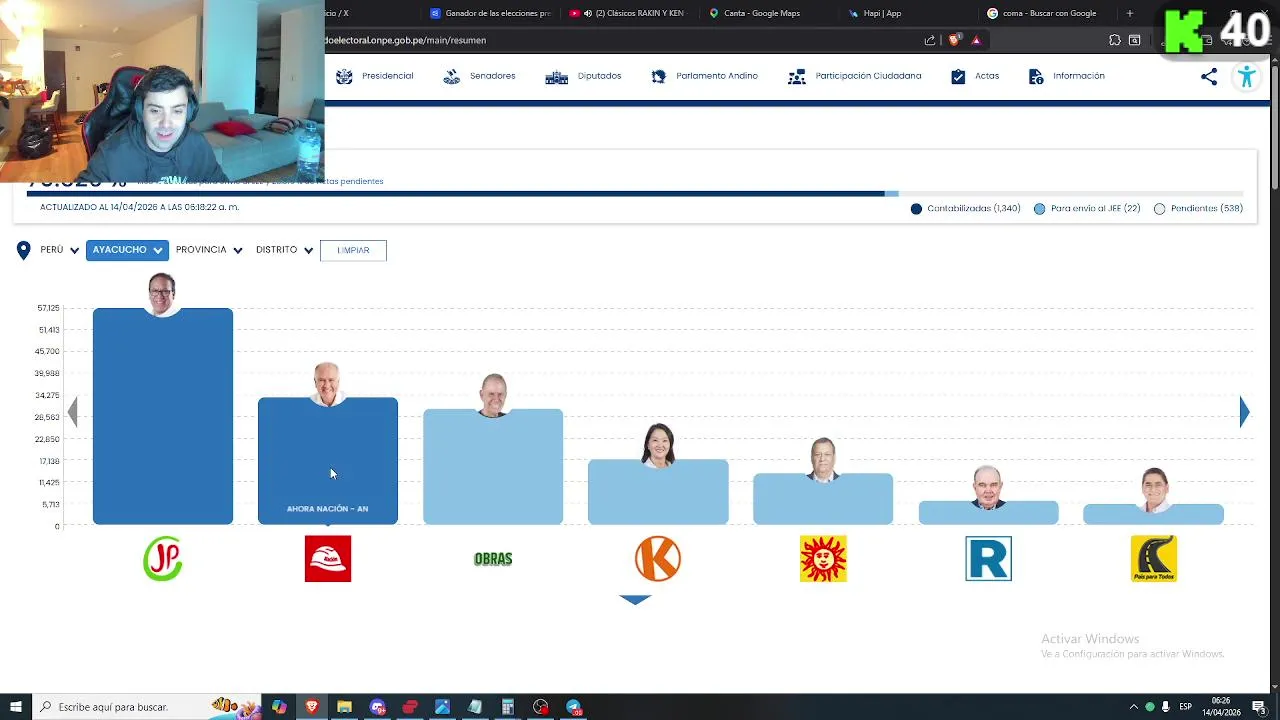Click the AHORA NACIÓN - AN bar
Viewport: 1280px width, 720px height.
pyautogui.click(x=328, y=461)
